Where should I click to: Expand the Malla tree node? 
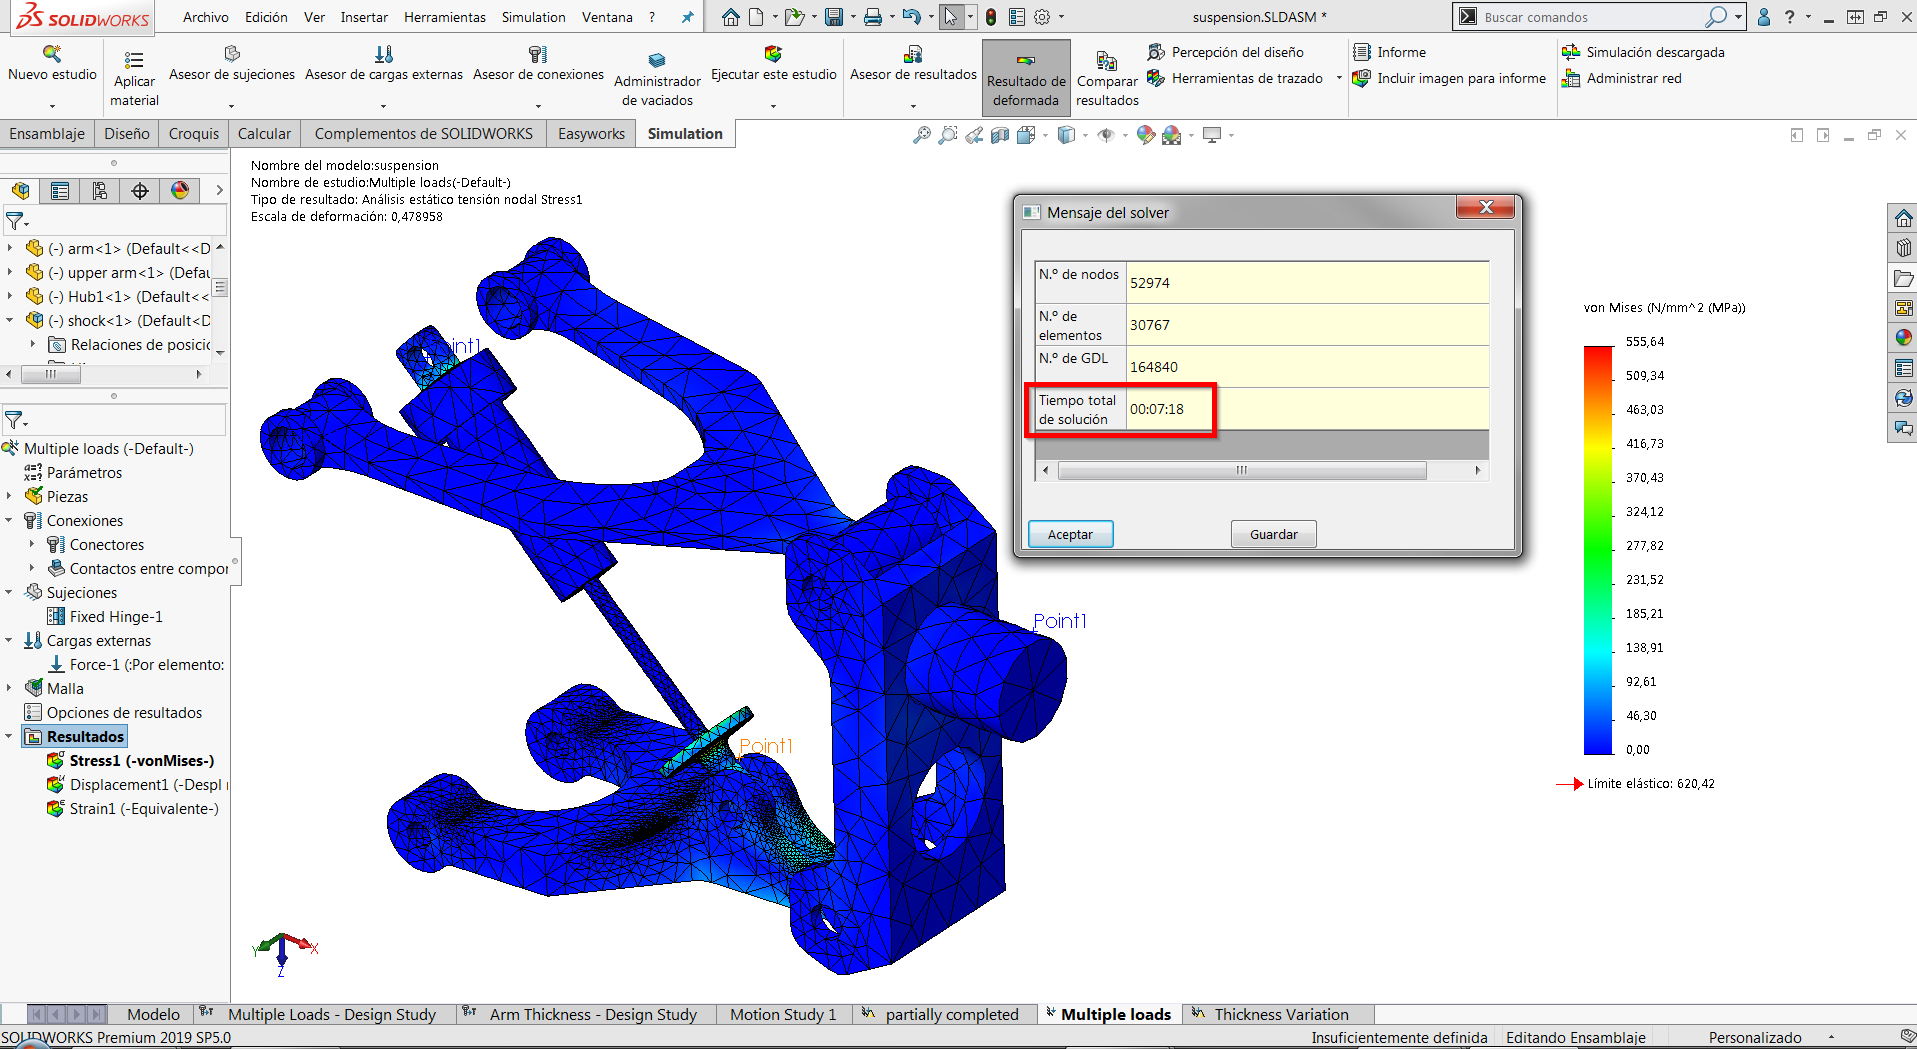coord(9,688)
